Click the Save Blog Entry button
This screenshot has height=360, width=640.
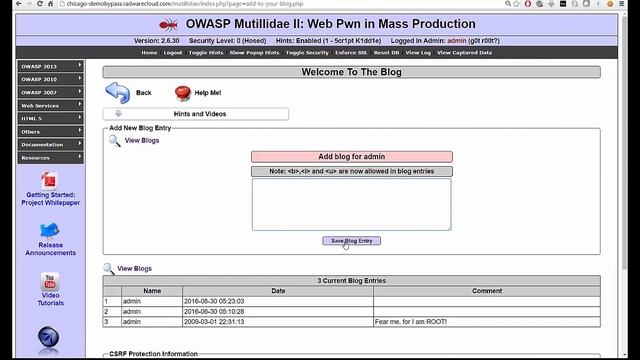pyautogui.click(x=351, y=241)
